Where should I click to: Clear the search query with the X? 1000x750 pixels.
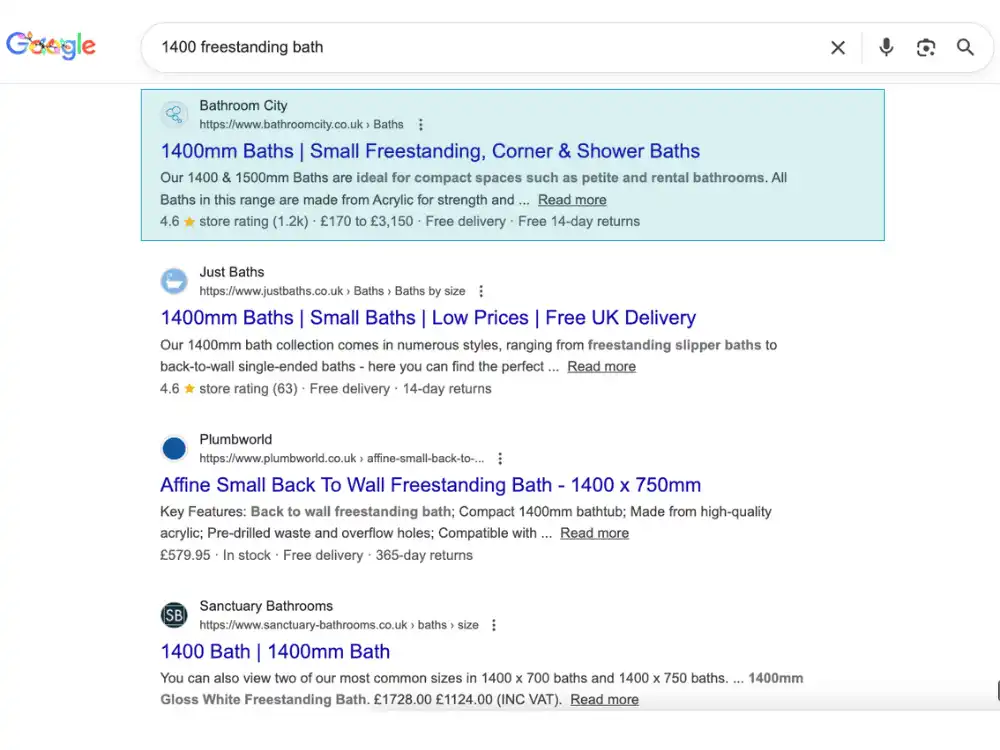pyautogui.click(x=838, y=47)
